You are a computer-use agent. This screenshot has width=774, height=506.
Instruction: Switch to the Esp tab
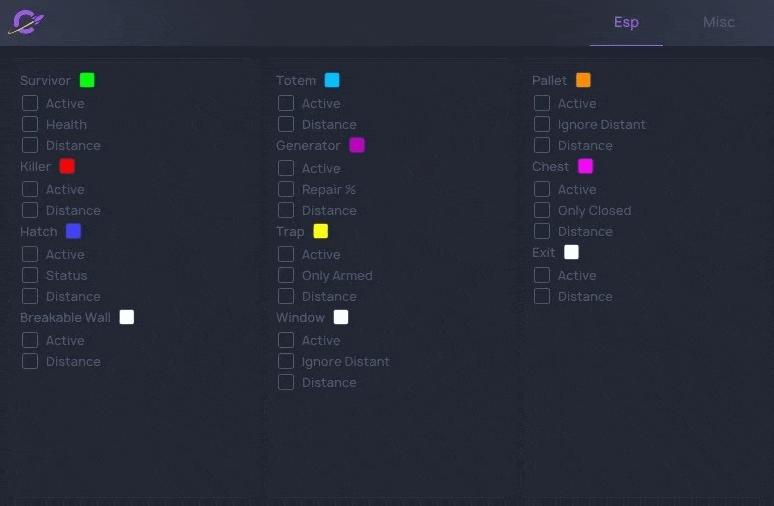[x=626, y=23]
